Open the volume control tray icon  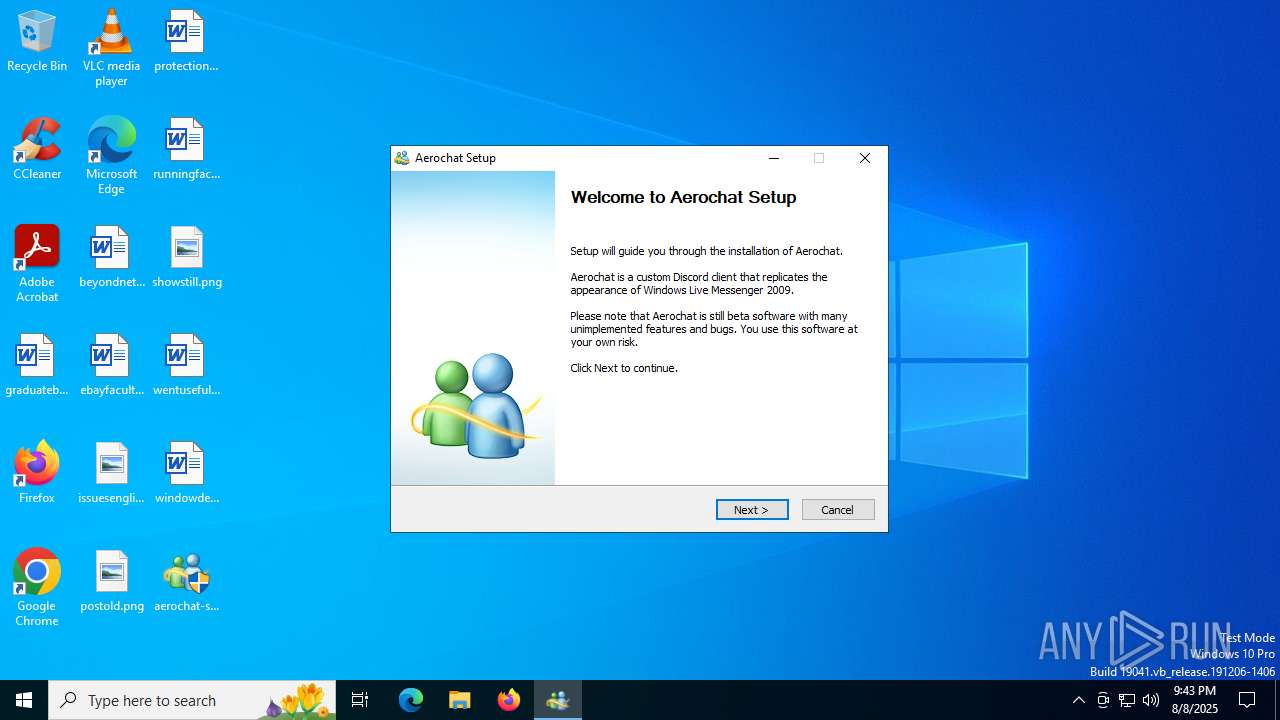coord(1151,700)
